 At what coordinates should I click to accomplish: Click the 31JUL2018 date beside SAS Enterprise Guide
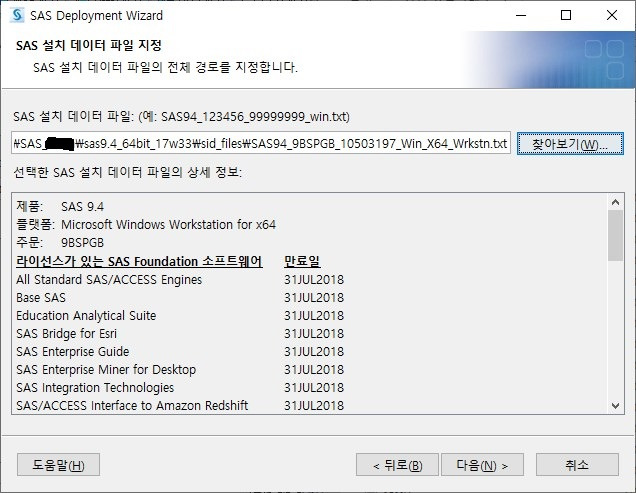click(x=314, y=351)
